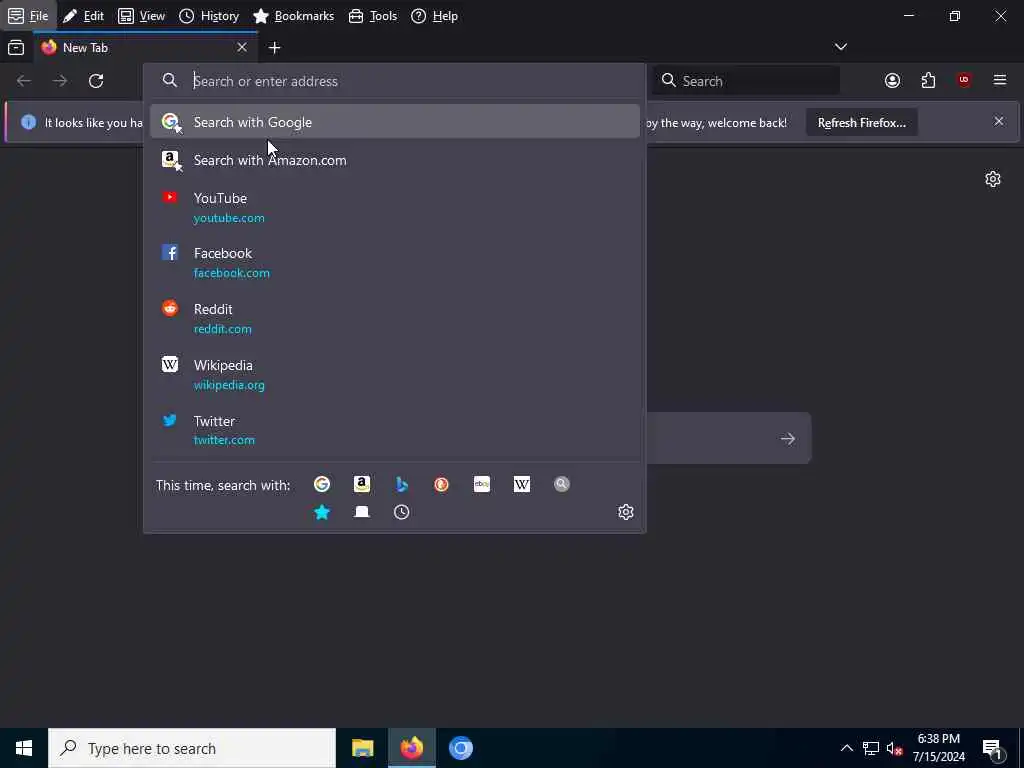Search open tabs with the tab icon
This screenshot has width=1024, height=768.
[x=362, y=512]
